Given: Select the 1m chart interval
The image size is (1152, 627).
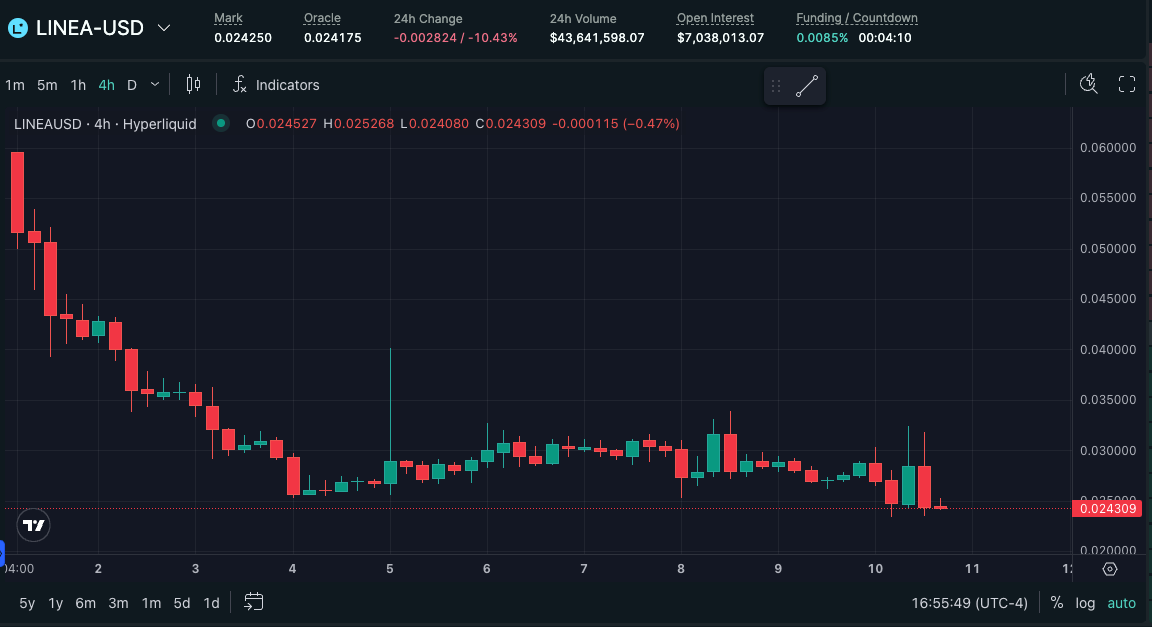Looking at the screenshot, I should tap(15, 85).
